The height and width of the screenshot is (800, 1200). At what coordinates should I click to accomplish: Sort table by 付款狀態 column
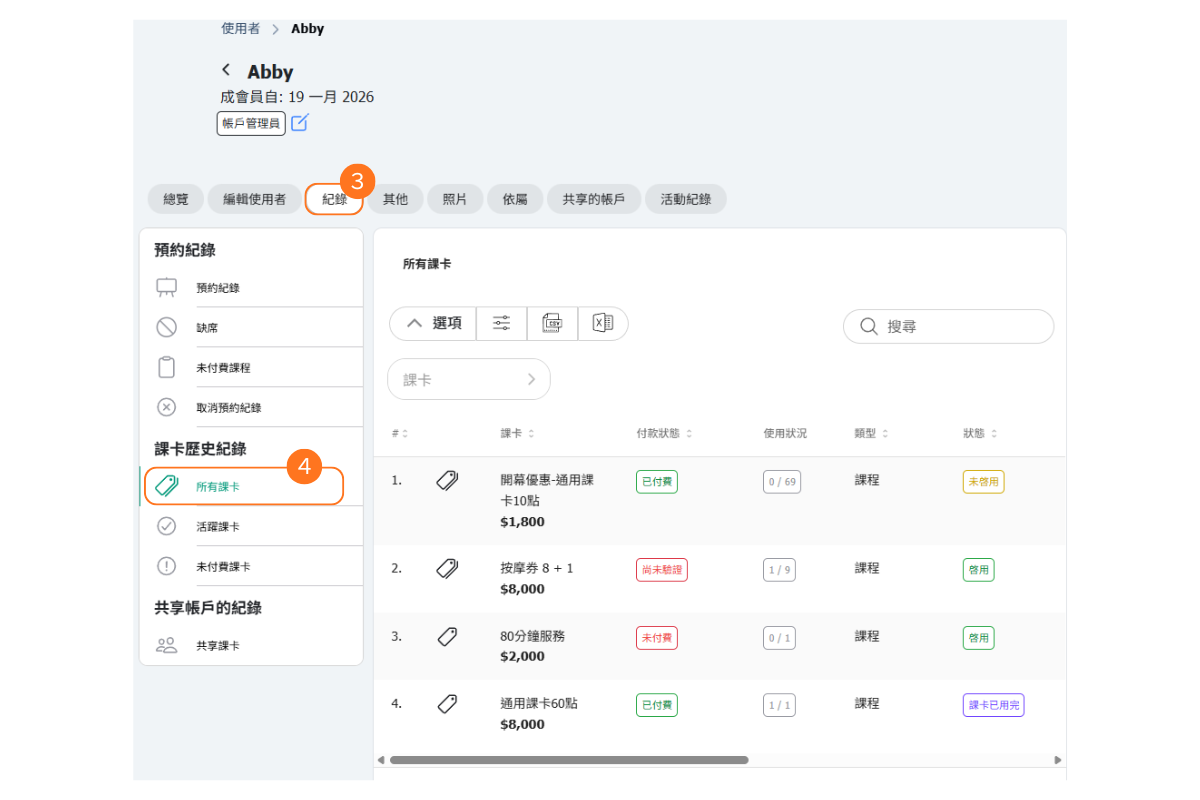point(664,433)
